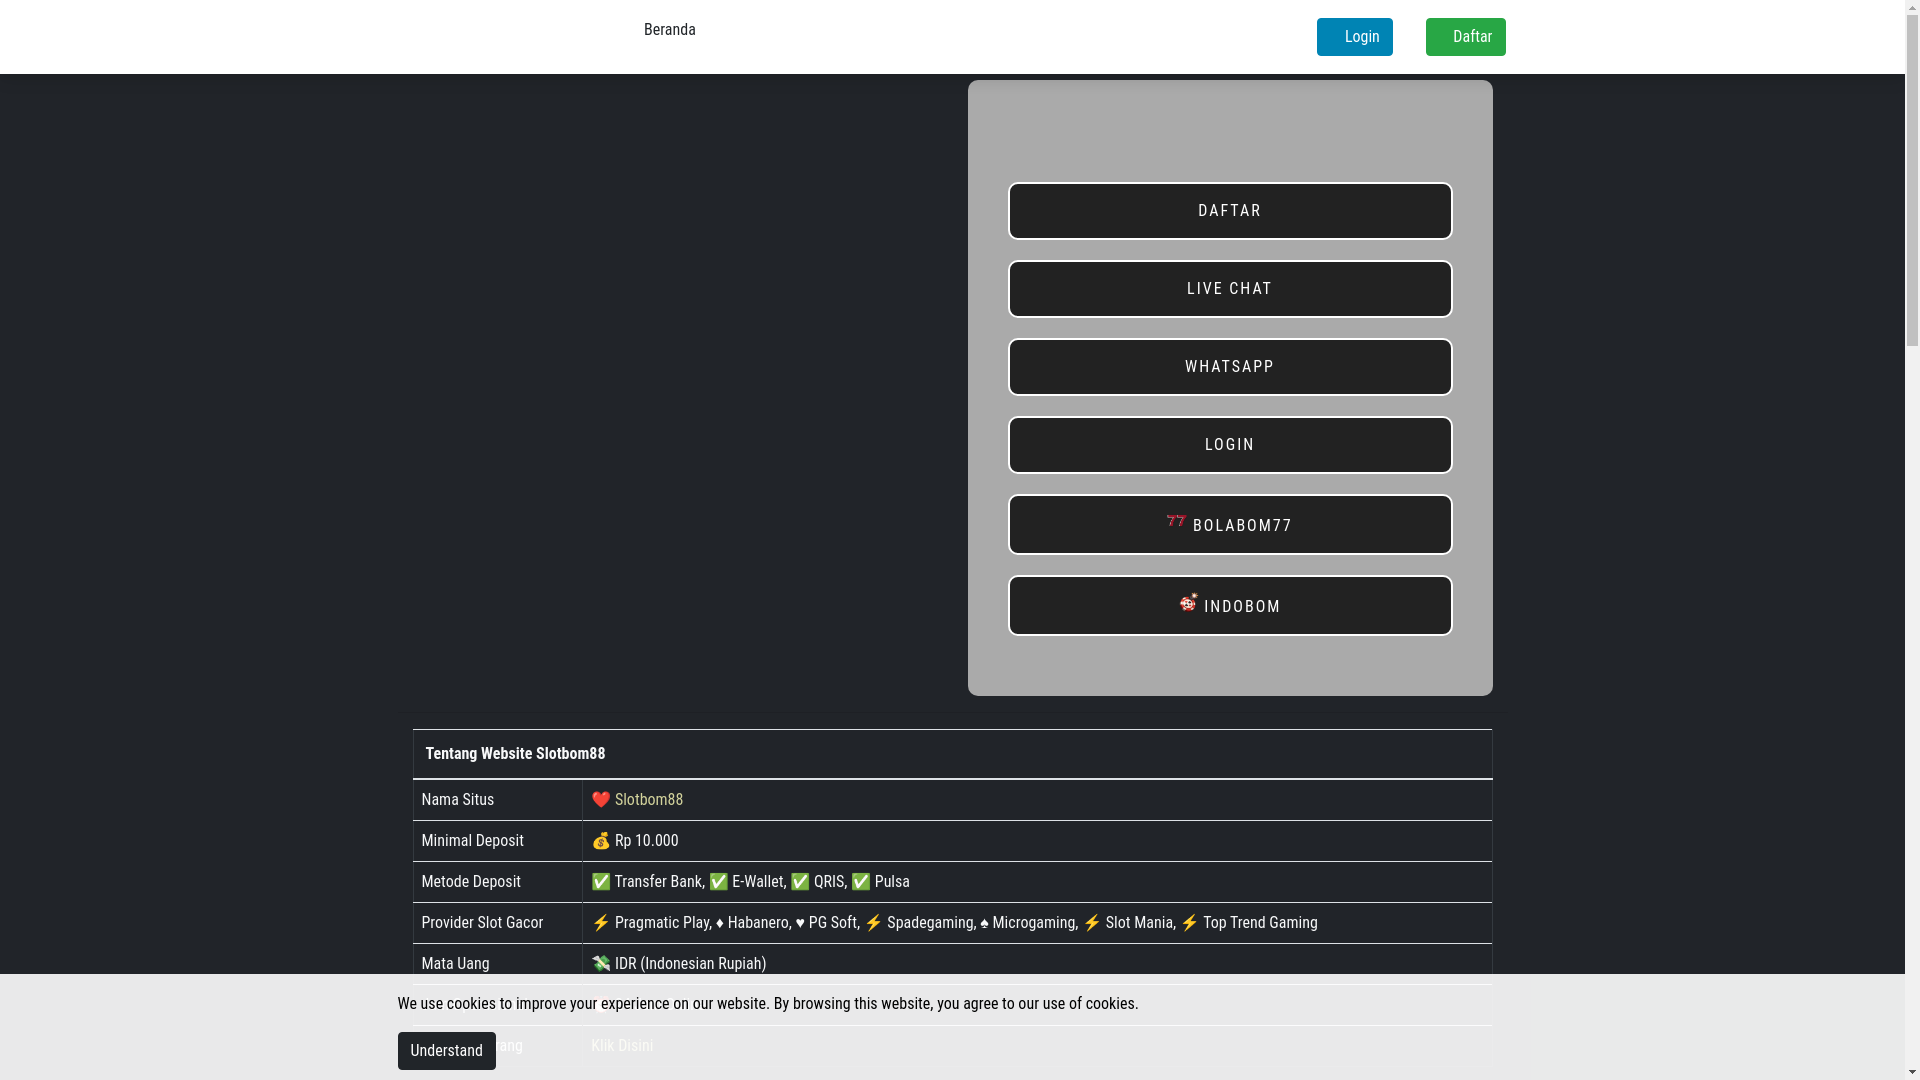Screen dimensions: 1920x1080
Task: Click the Login button in header
Action: click(1354, 37)
